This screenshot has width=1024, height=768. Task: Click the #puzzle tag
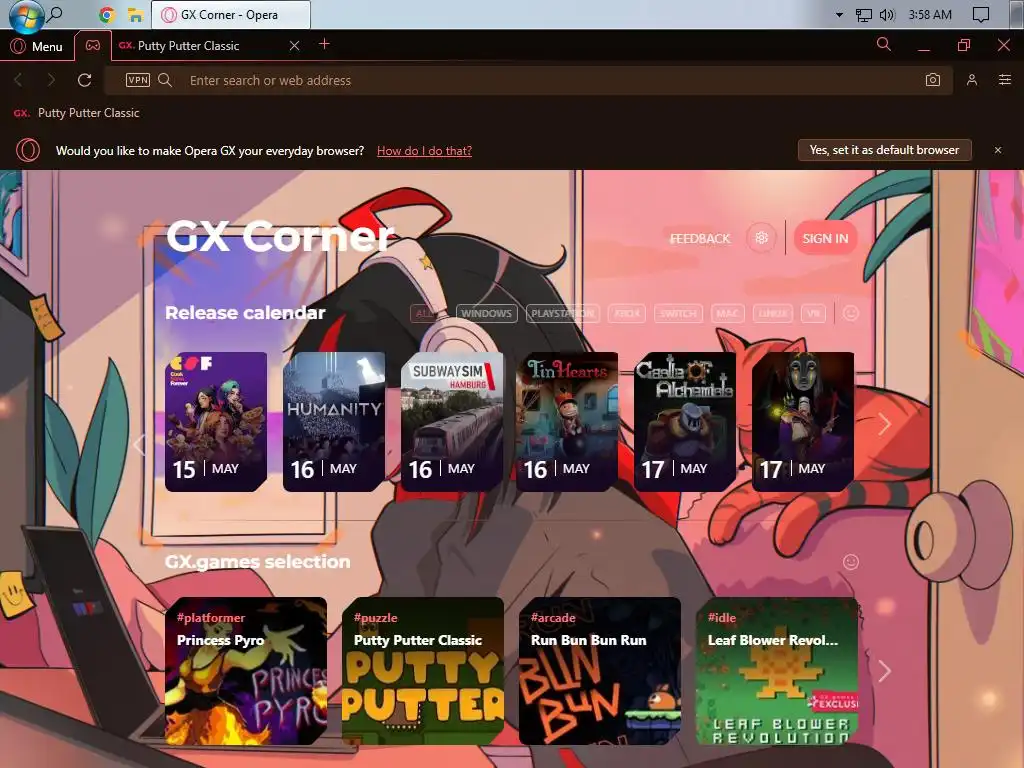pyautogui.click(x=376, y=618)
